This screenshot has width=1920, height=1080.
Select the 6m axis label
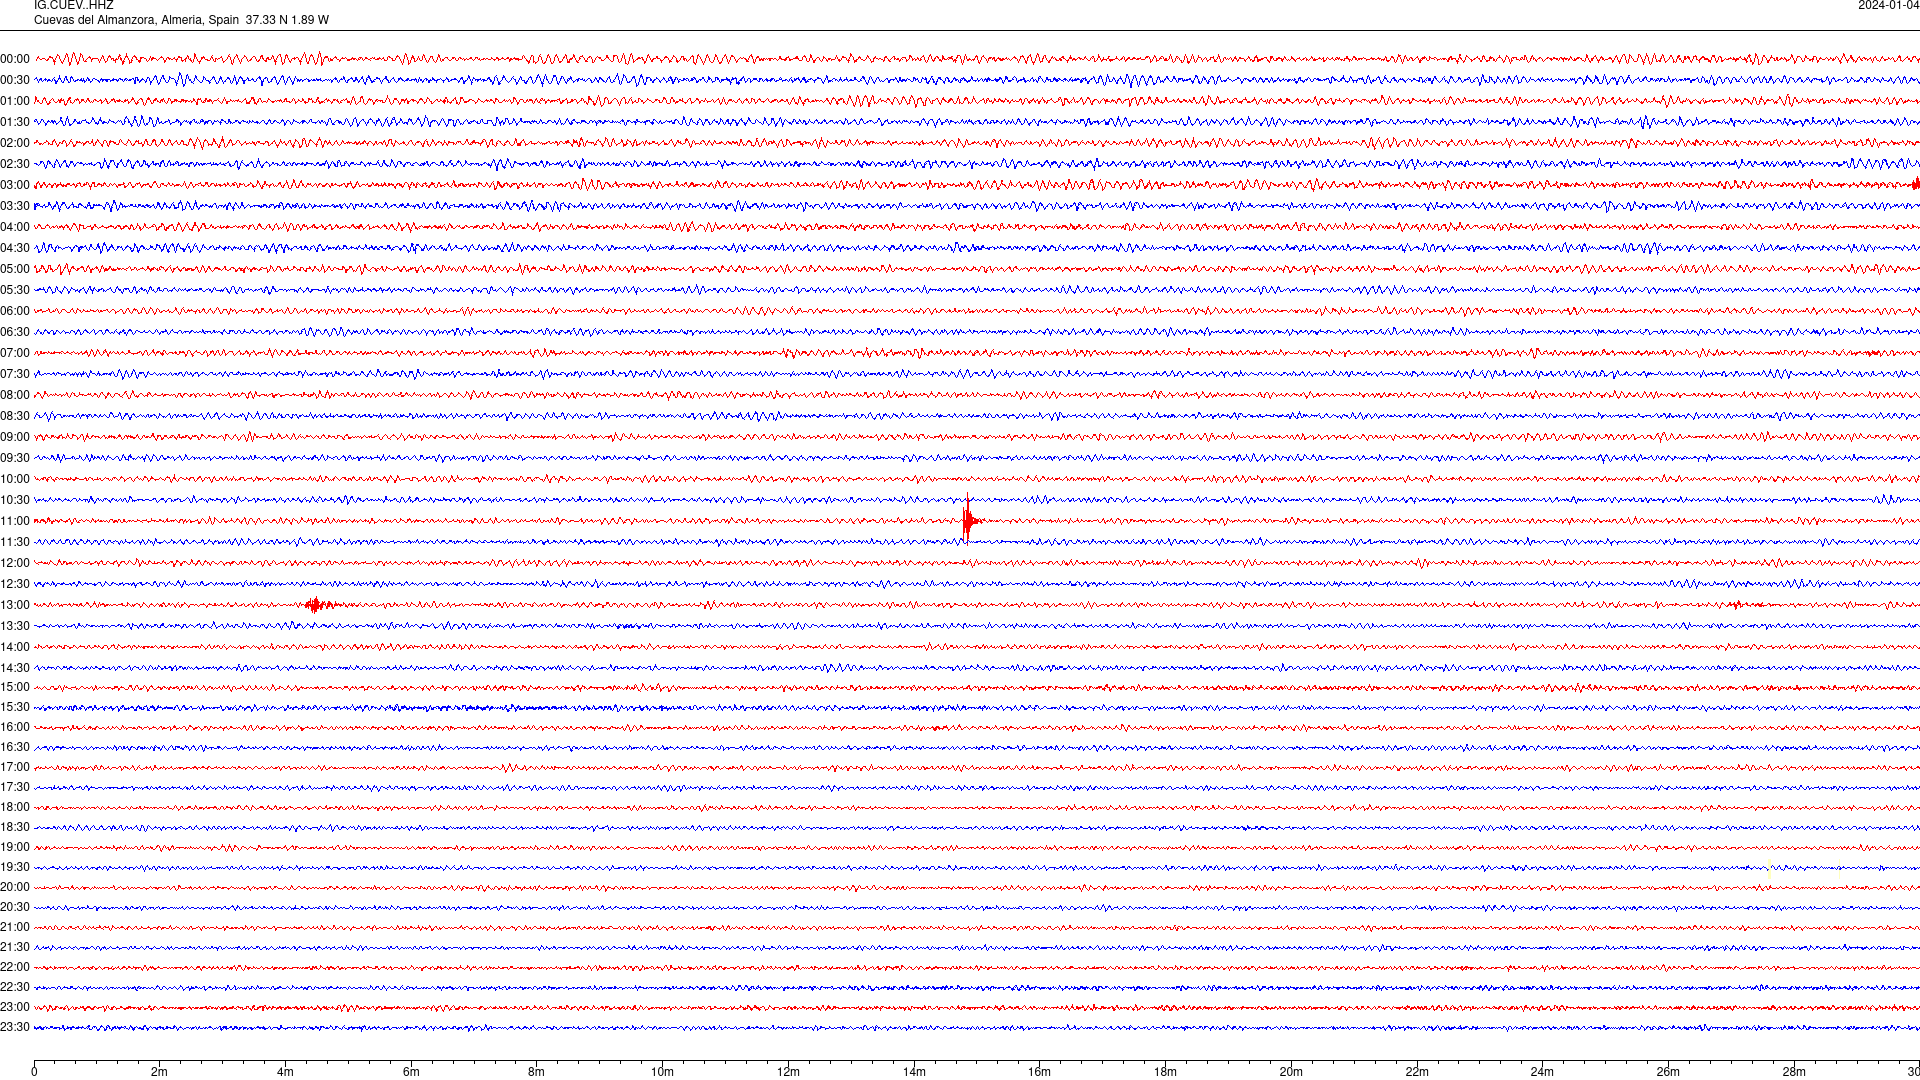tap(411, 1072)
